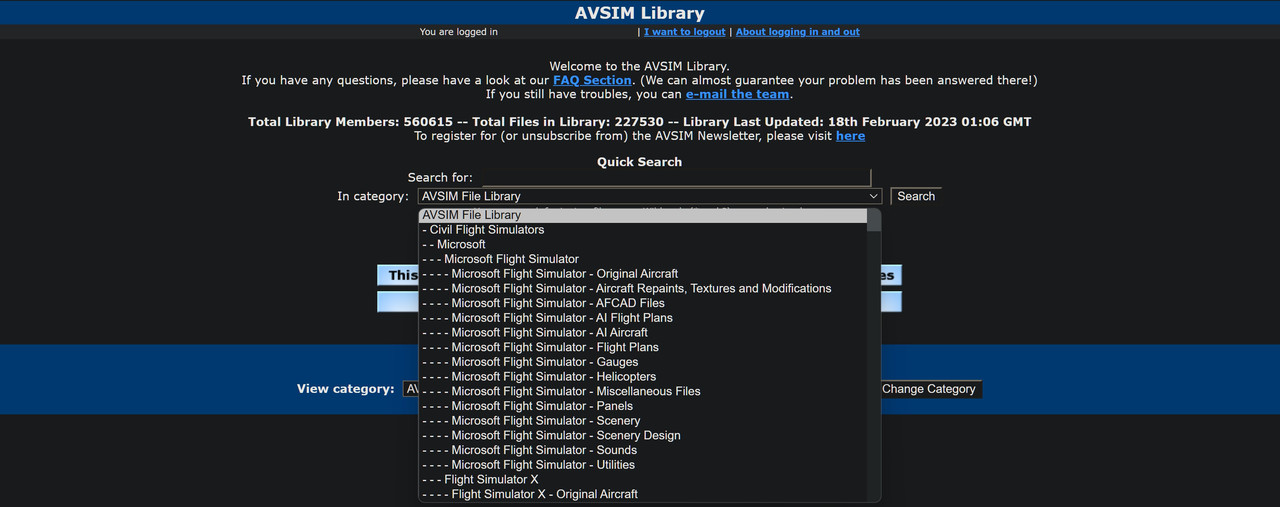This screenshot has width=1280, height=507.
Task: Choose 'Microsoft Flight Simulator - Sounds'
Action: click(643, 450)
